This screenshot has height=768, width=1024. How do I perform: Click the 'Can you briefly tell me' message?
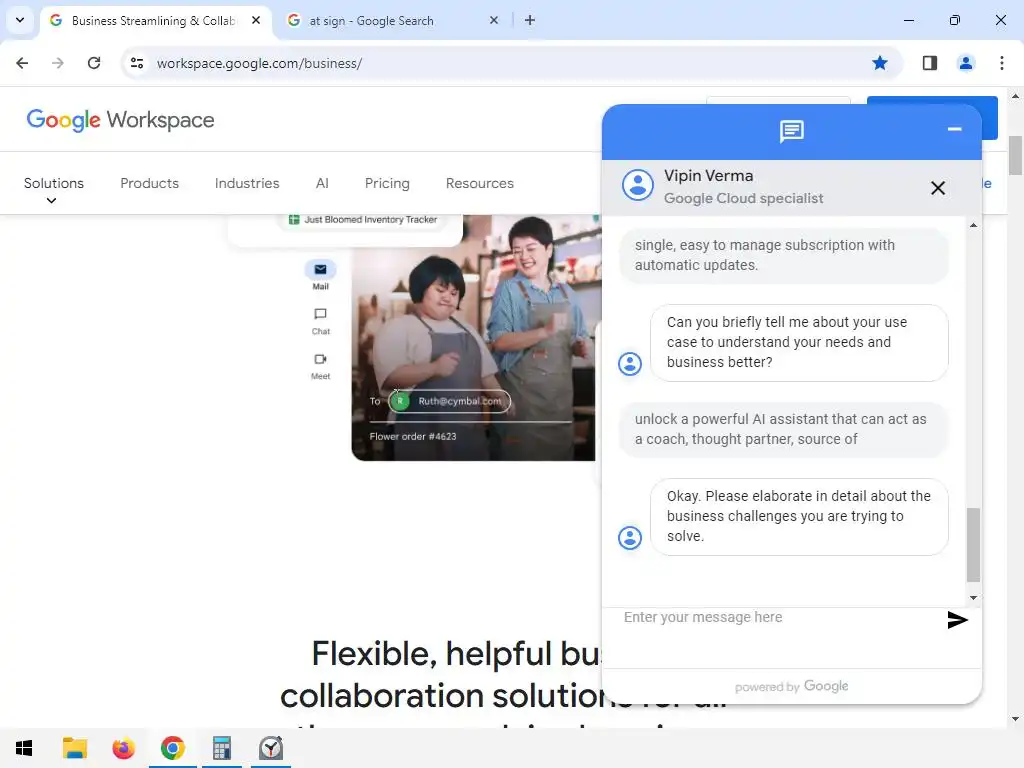coord(799,342)
